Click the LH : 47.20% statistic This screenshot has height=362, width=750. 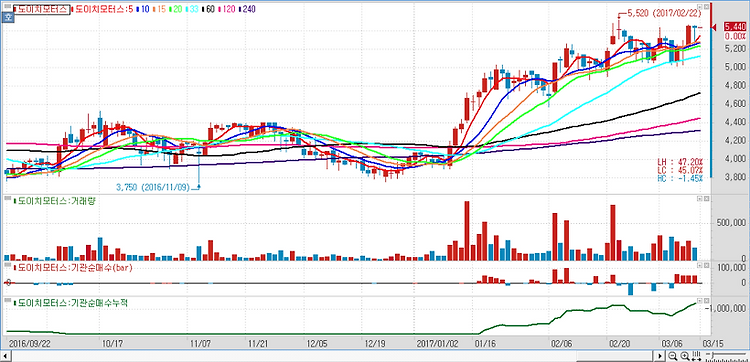point(681,163)
